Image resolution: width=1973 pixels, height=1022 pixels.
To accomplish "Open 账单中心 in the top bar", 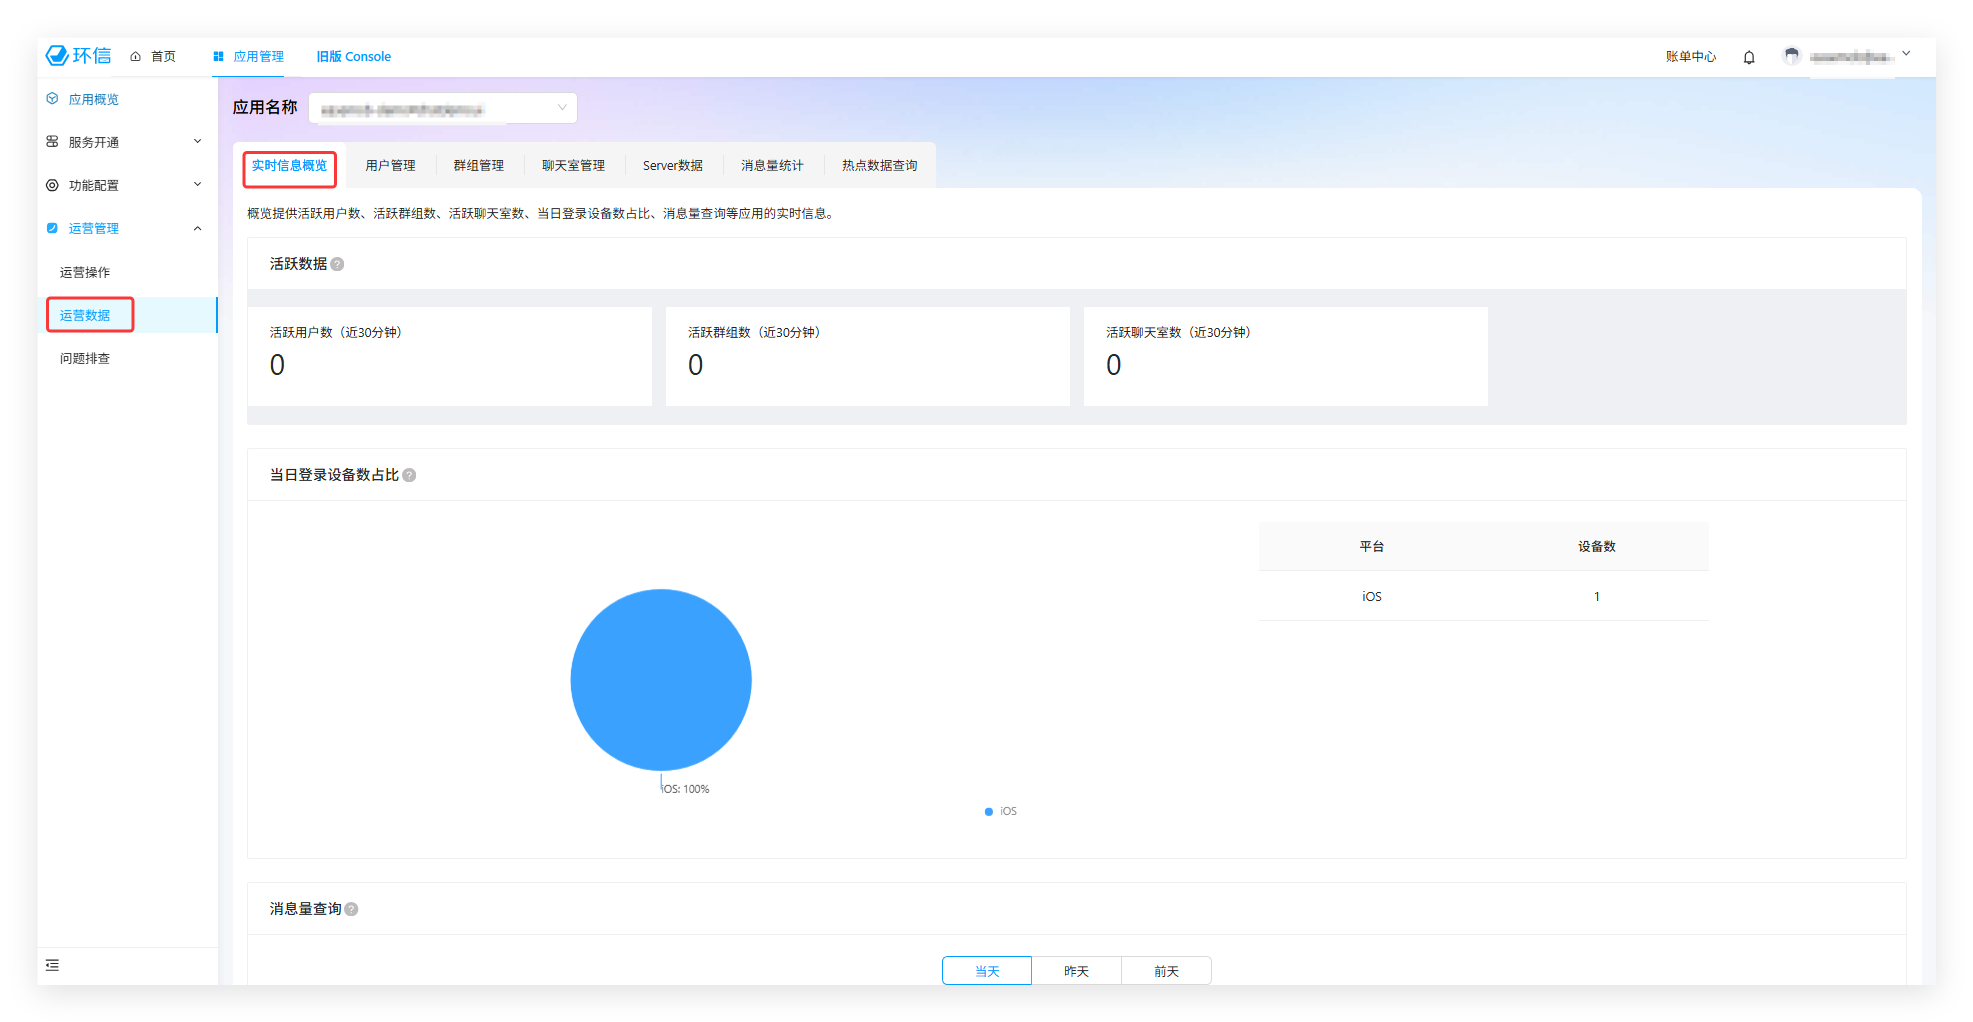I will 1690,57.
